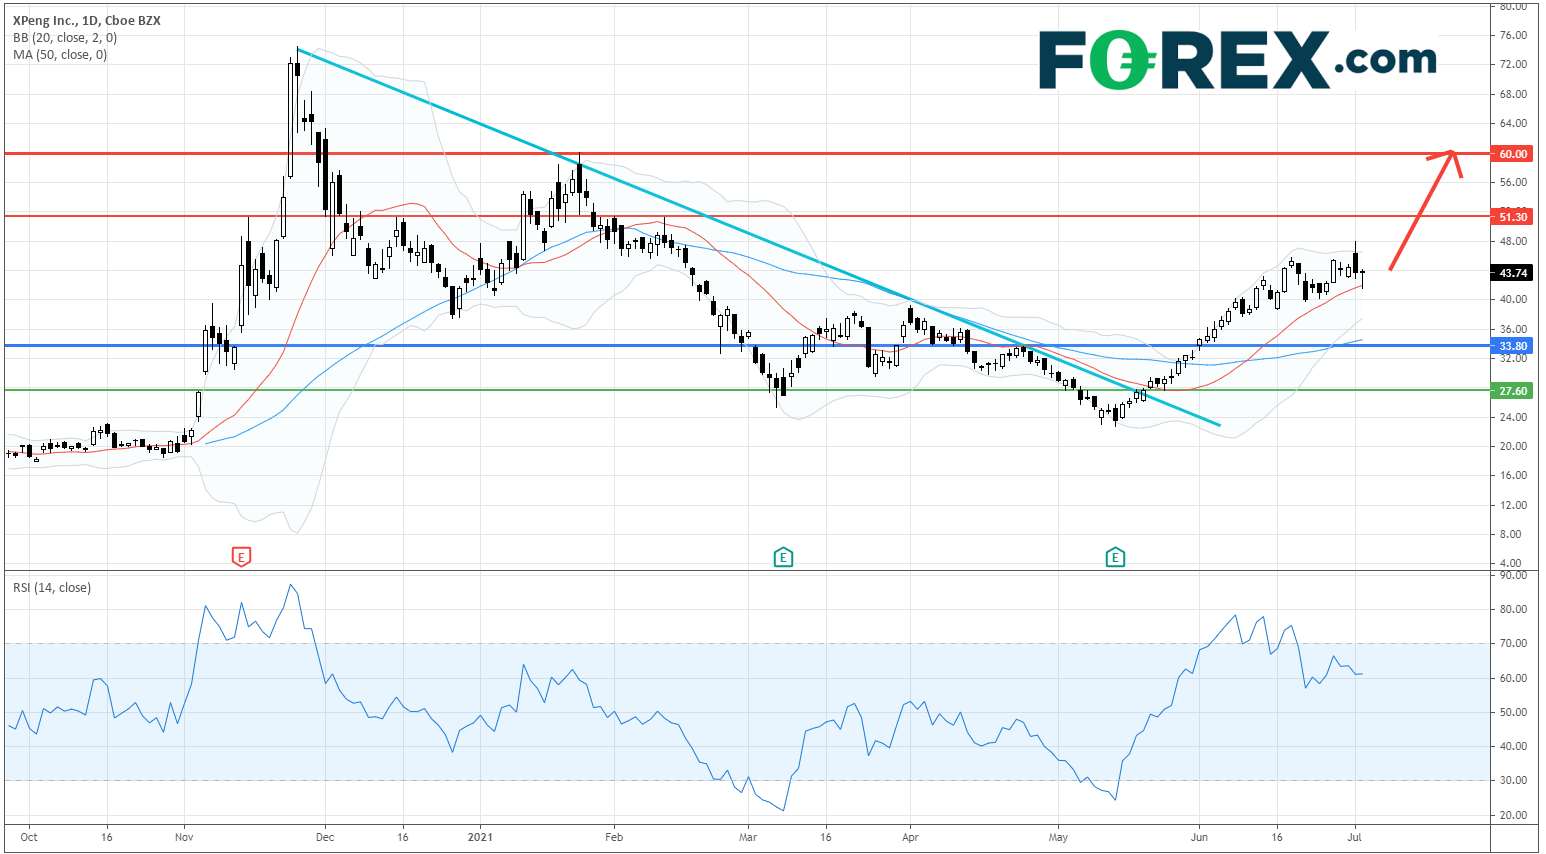
Task: Click the MA (50, close, 0) indicator label
Action: 60,55
